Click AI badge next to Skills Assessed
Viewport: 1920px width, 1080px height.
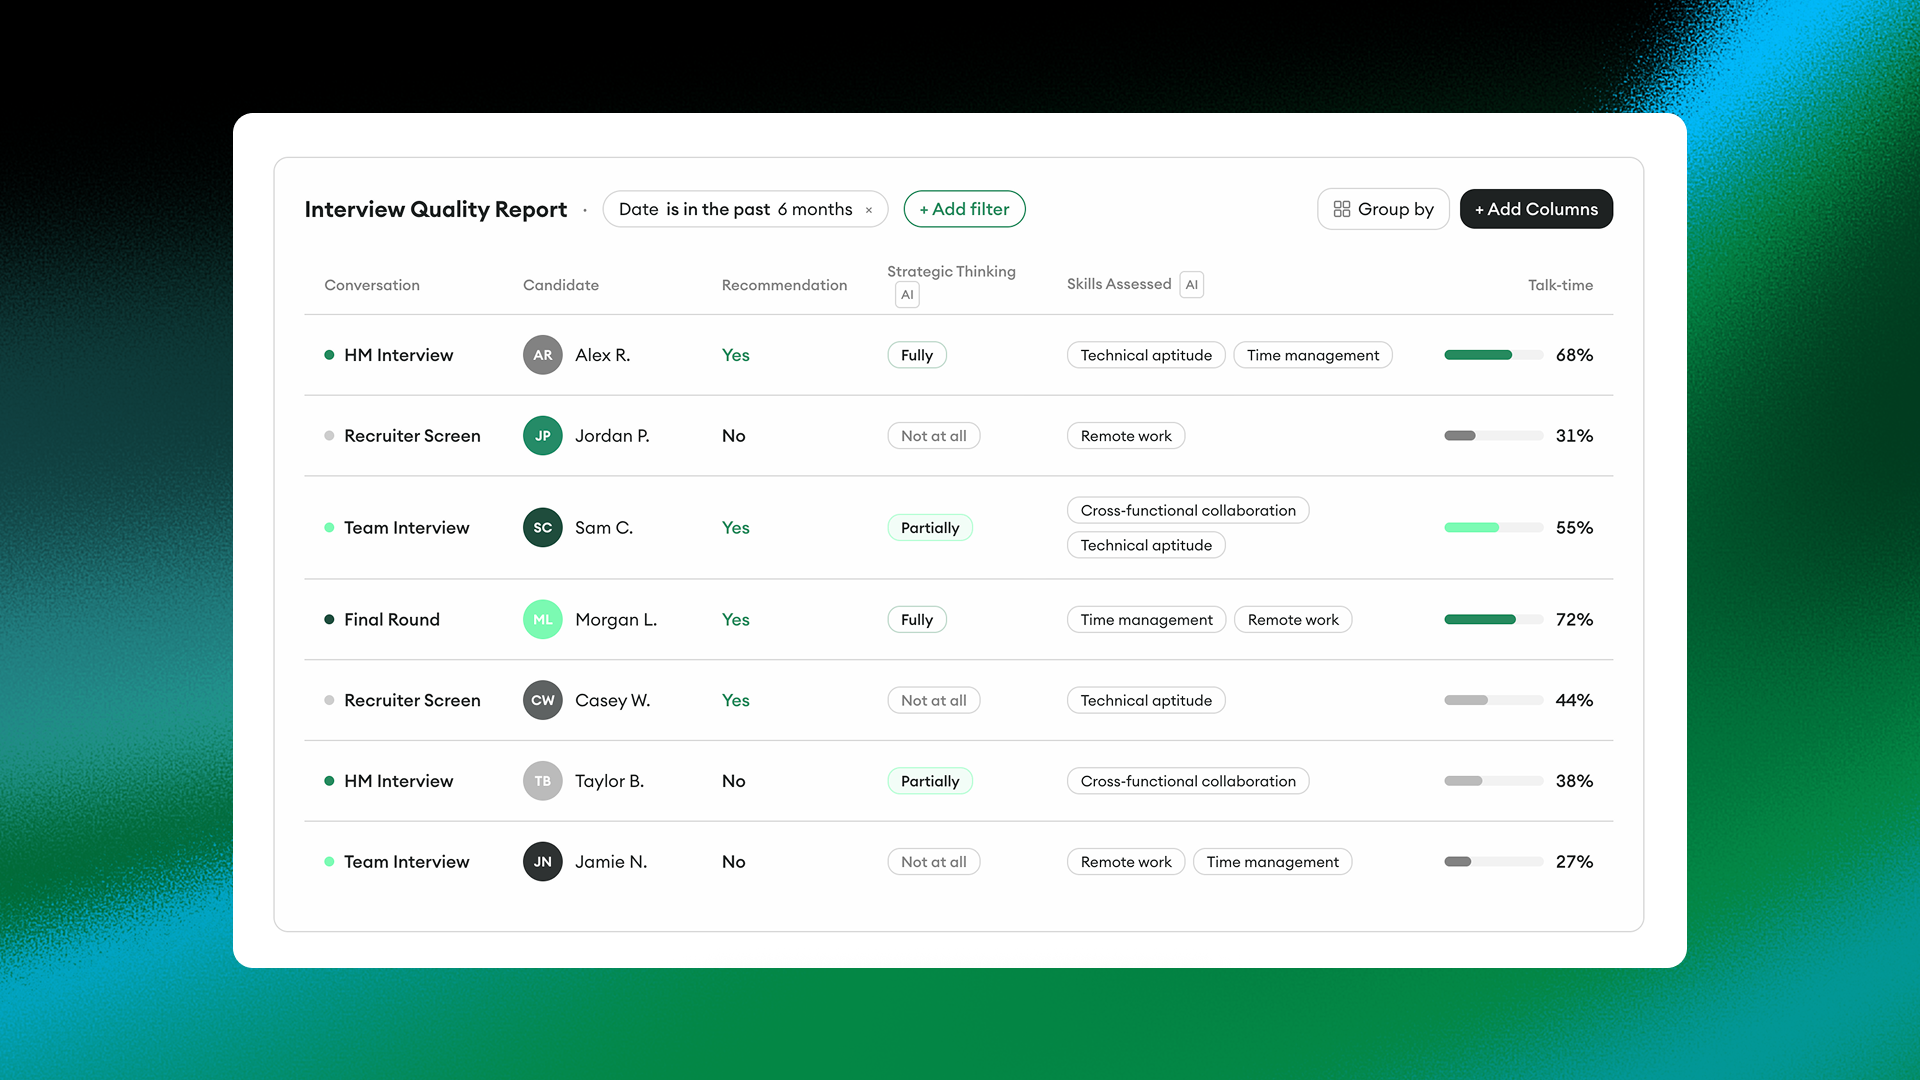(1191, 285)
